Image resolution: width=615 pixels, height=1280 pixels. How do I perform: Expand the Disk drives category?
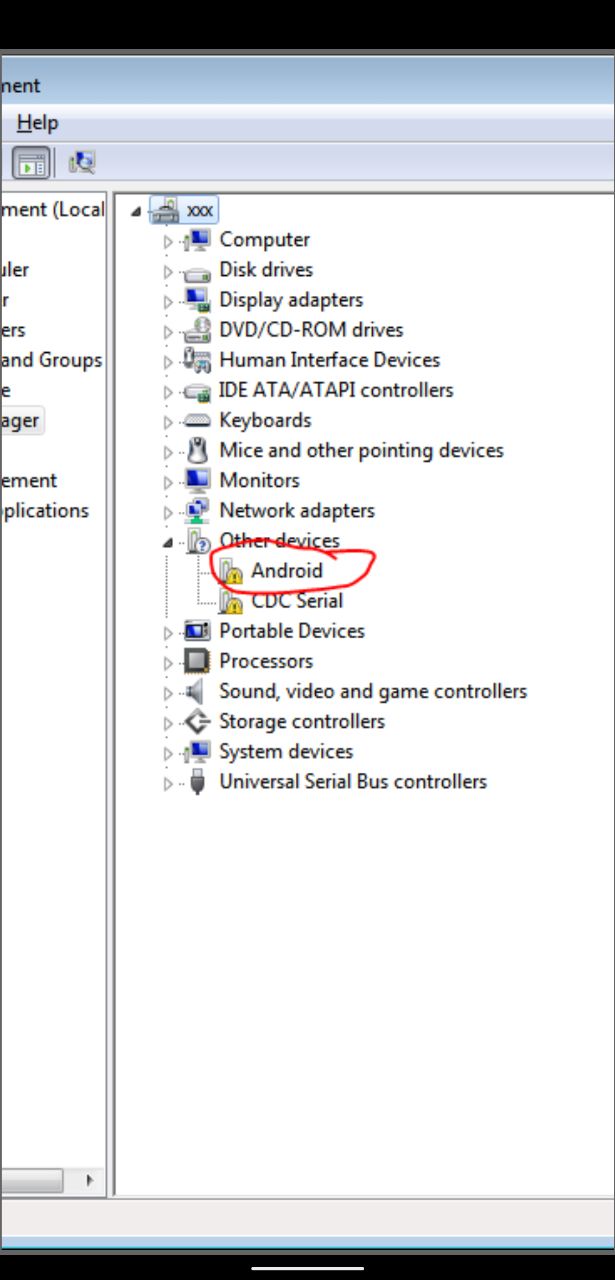(x=168, y=271)
